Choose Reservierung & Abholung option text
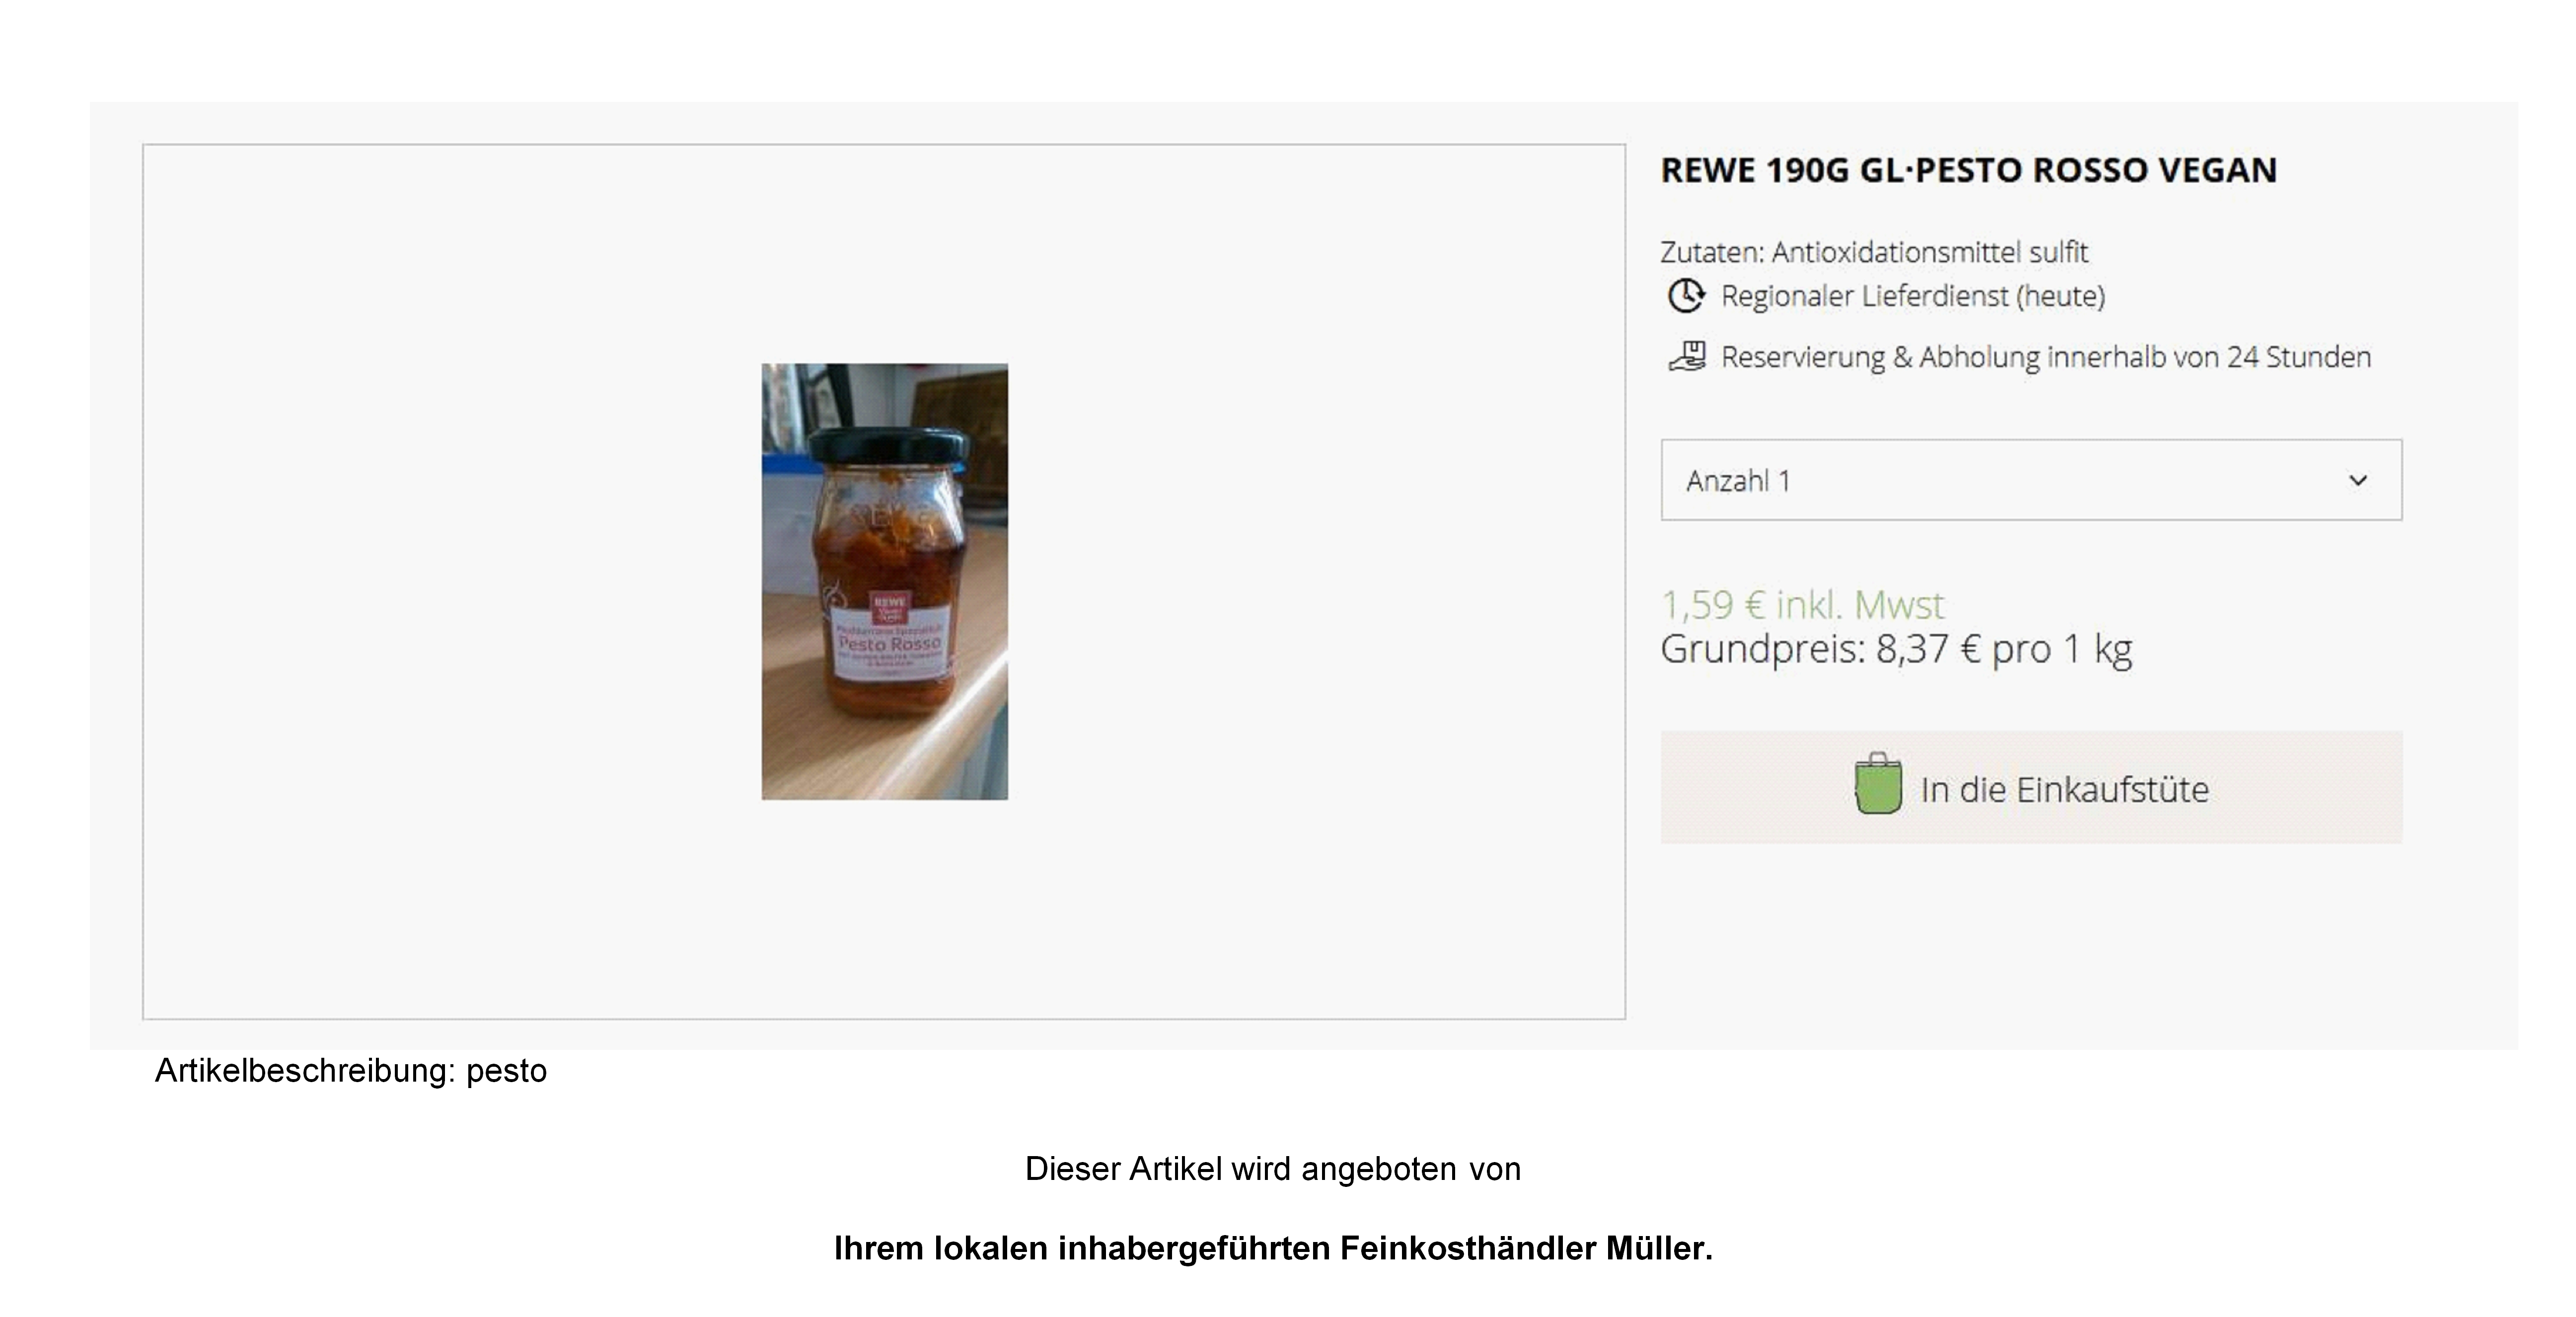 (x=2046, y=357)
